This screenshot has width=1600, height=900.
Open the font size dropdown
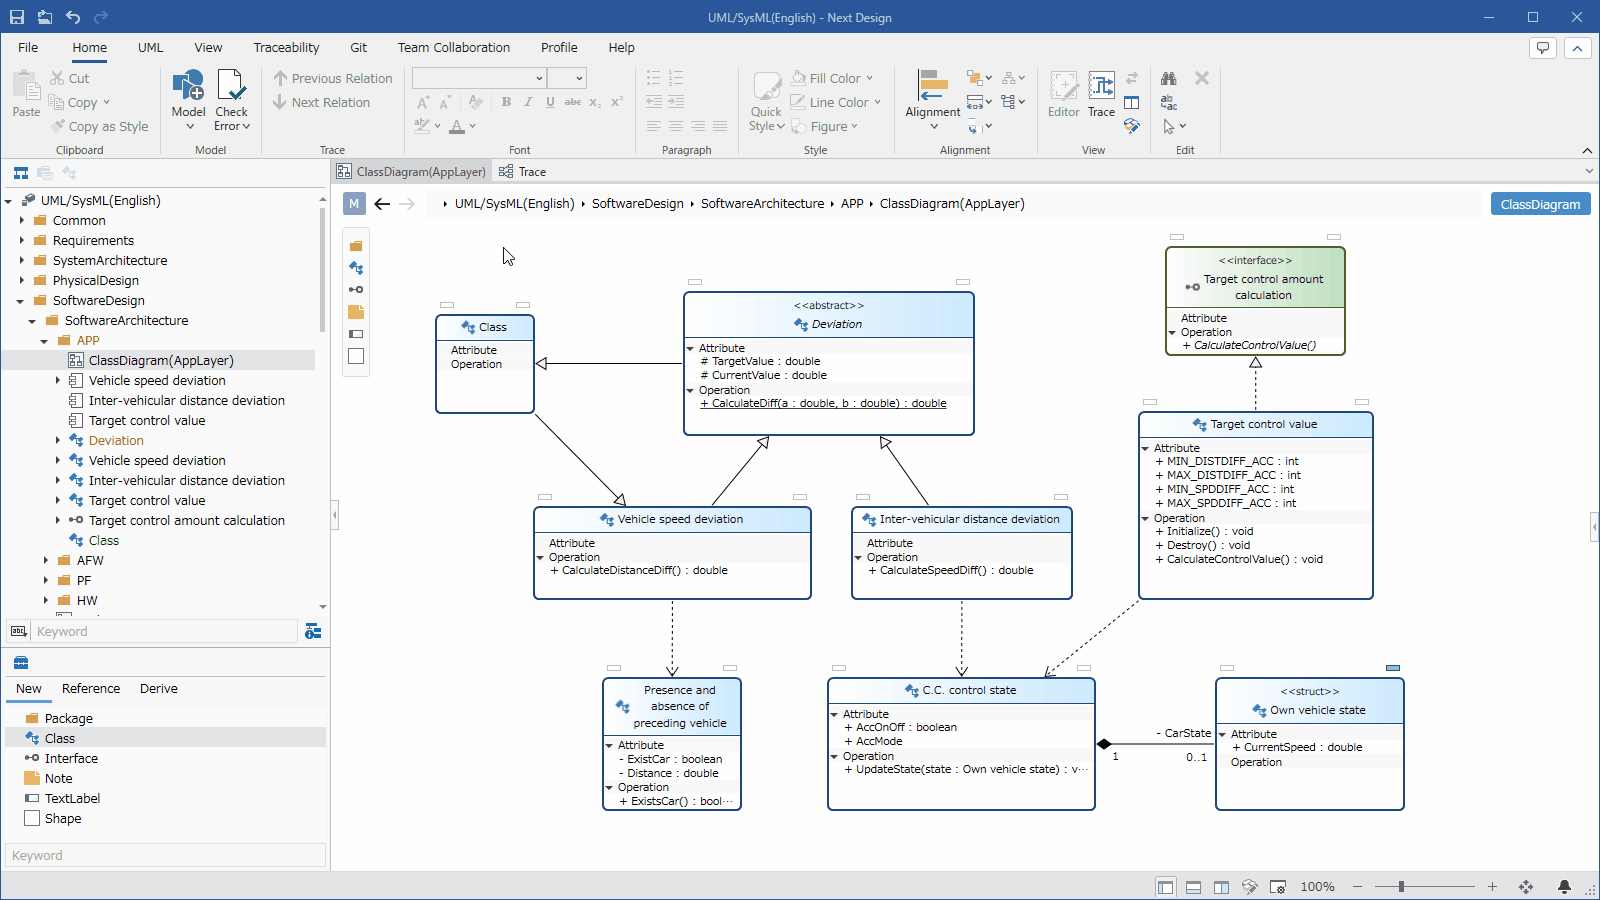[566, 78]
